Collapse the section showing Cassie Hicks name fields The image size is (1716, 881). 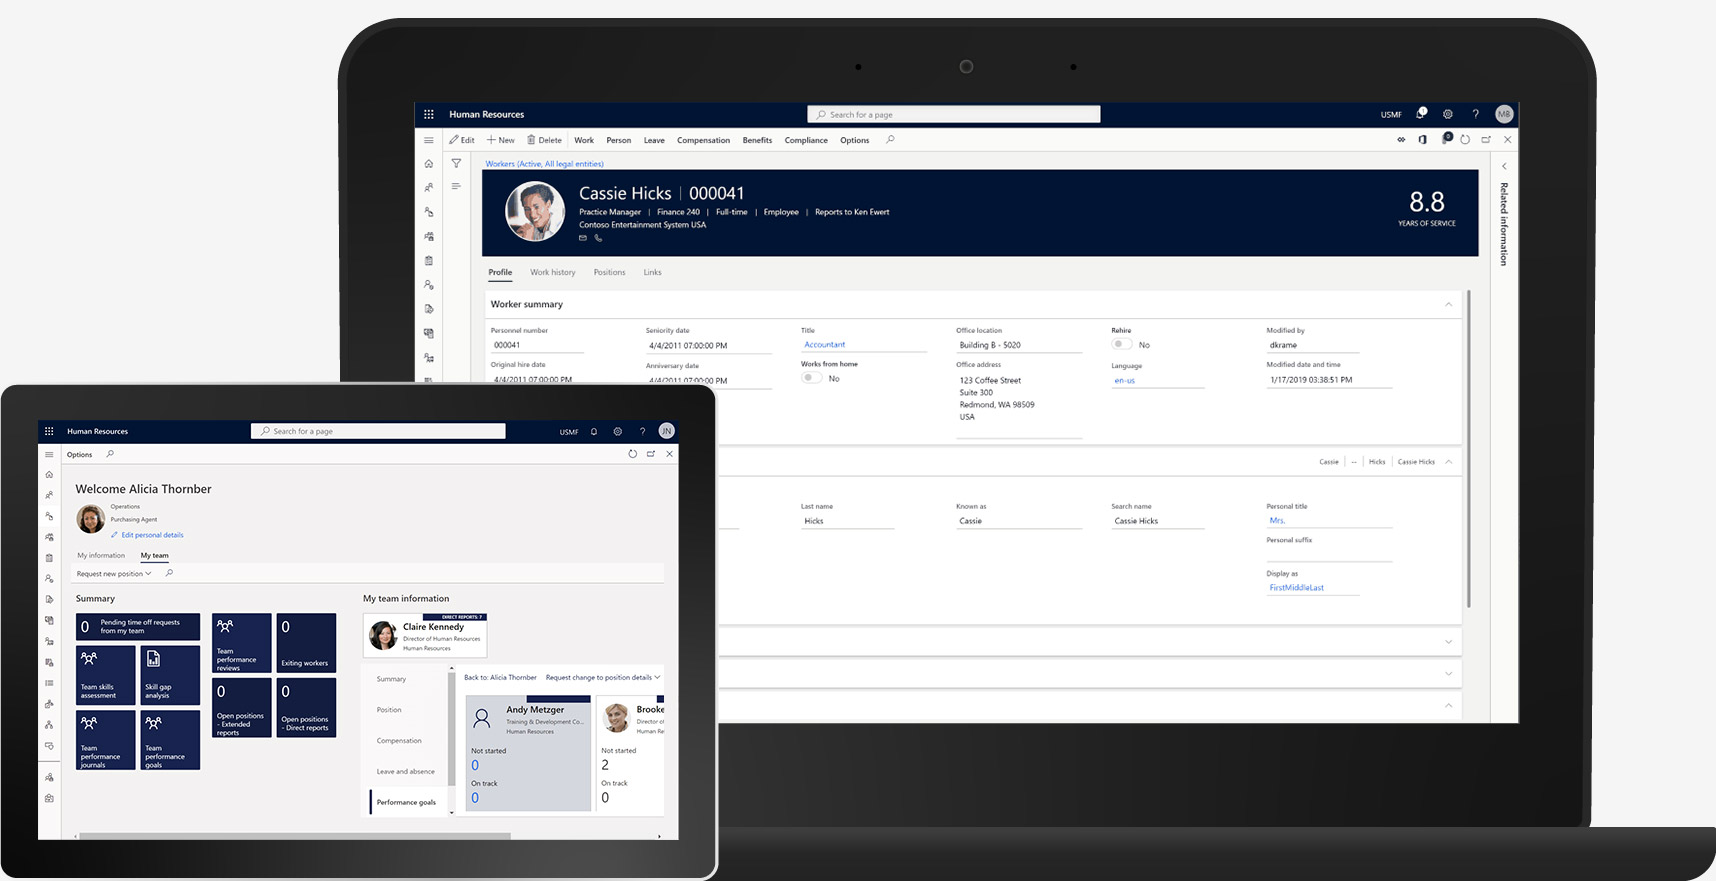coord(1449,461)
